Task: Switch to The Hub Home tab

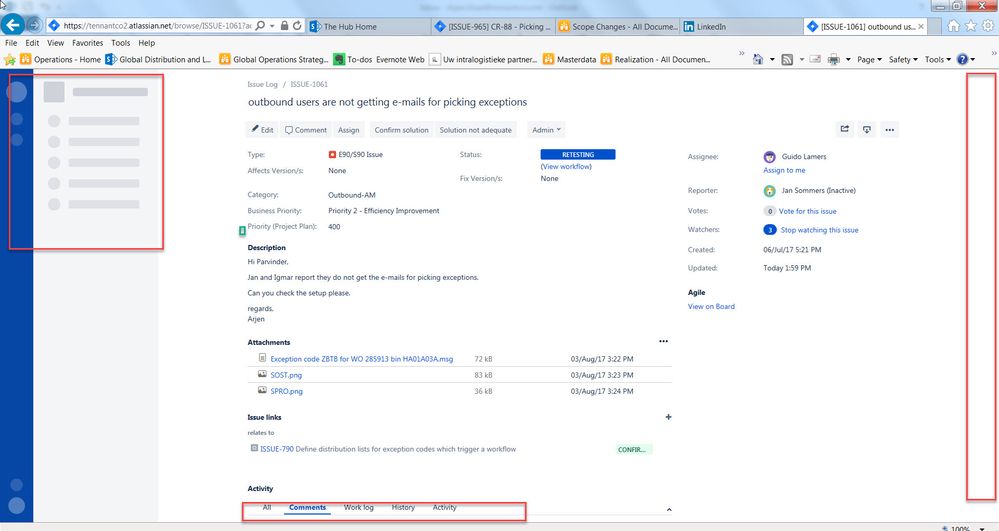Action: 368,26
